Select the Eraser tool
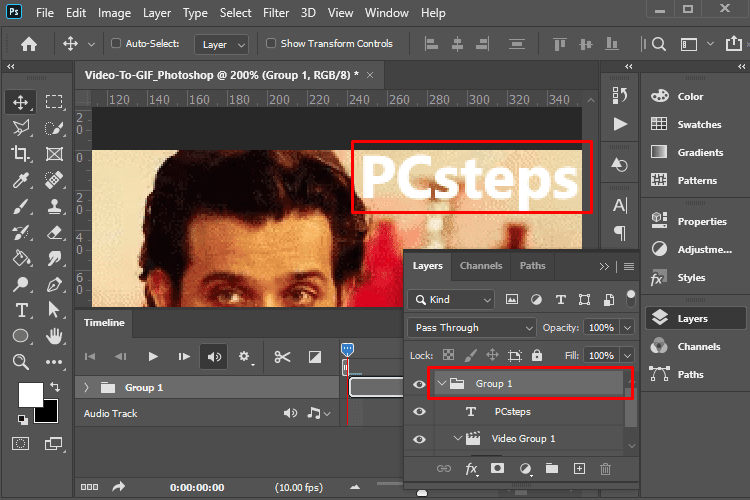Screen dimensions: 750x500 coord(55,233)
